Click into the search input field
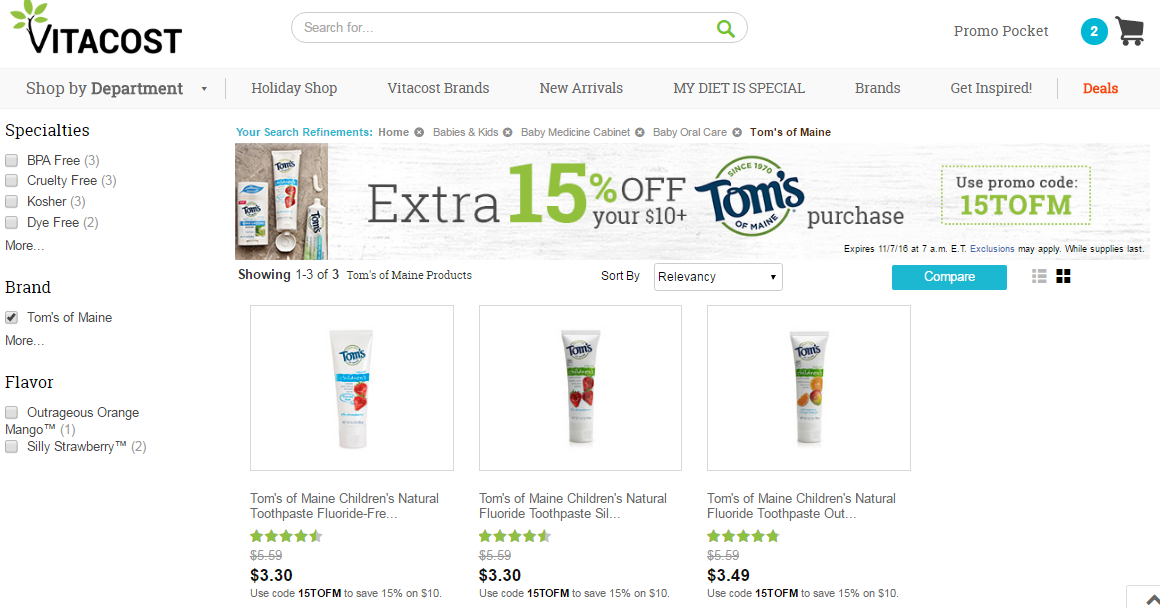Image resolution: width=1160 pixels, height=608 pixels. pyautogui.click(x=500, y=28)
